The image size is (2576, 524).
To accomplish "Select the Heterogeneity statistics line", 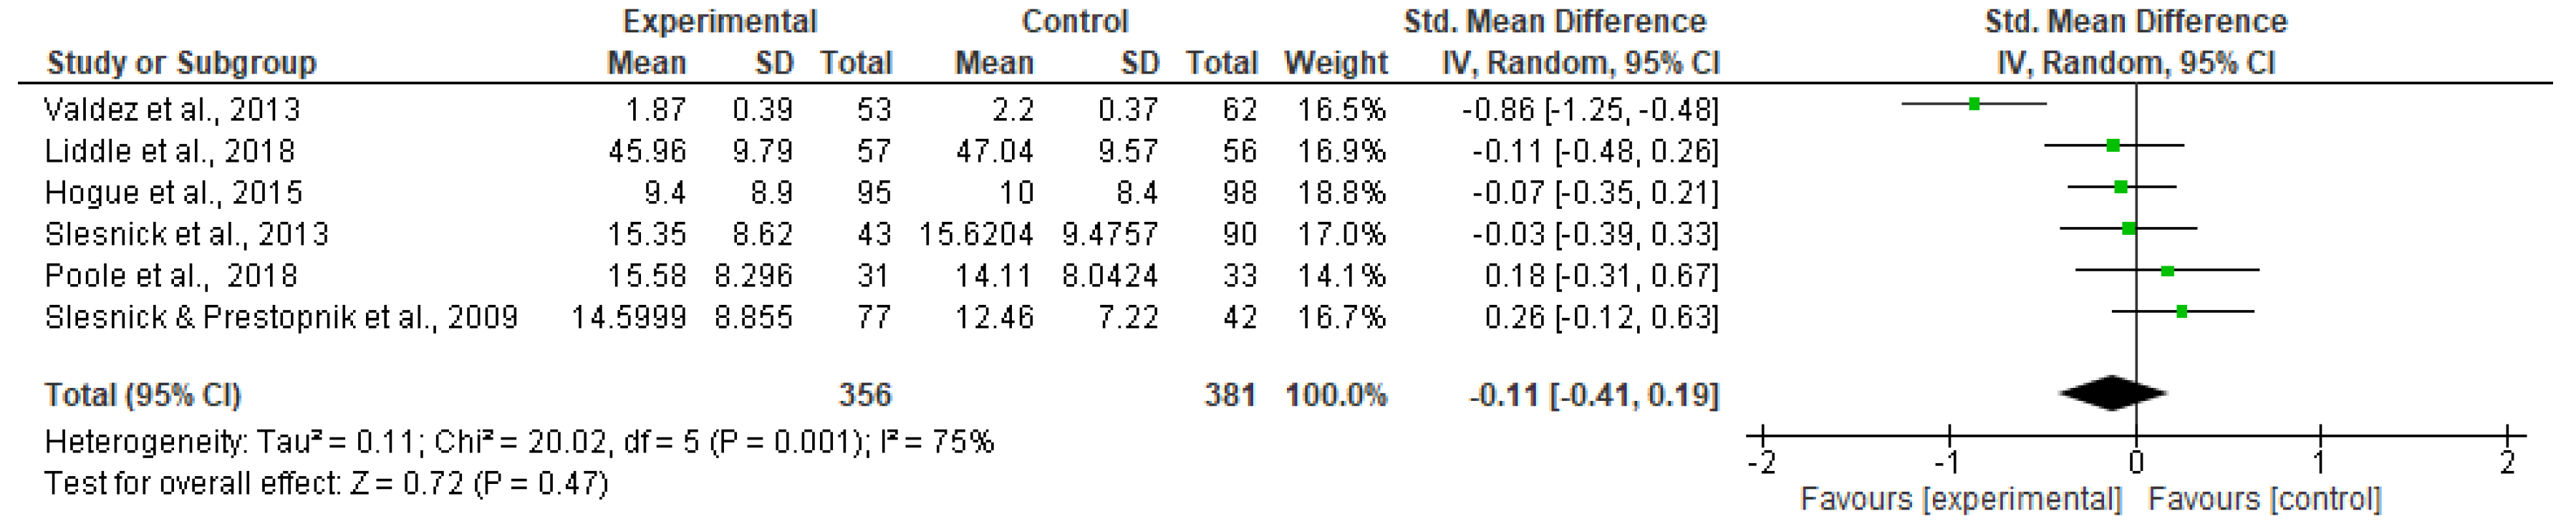I will [519, 442].
